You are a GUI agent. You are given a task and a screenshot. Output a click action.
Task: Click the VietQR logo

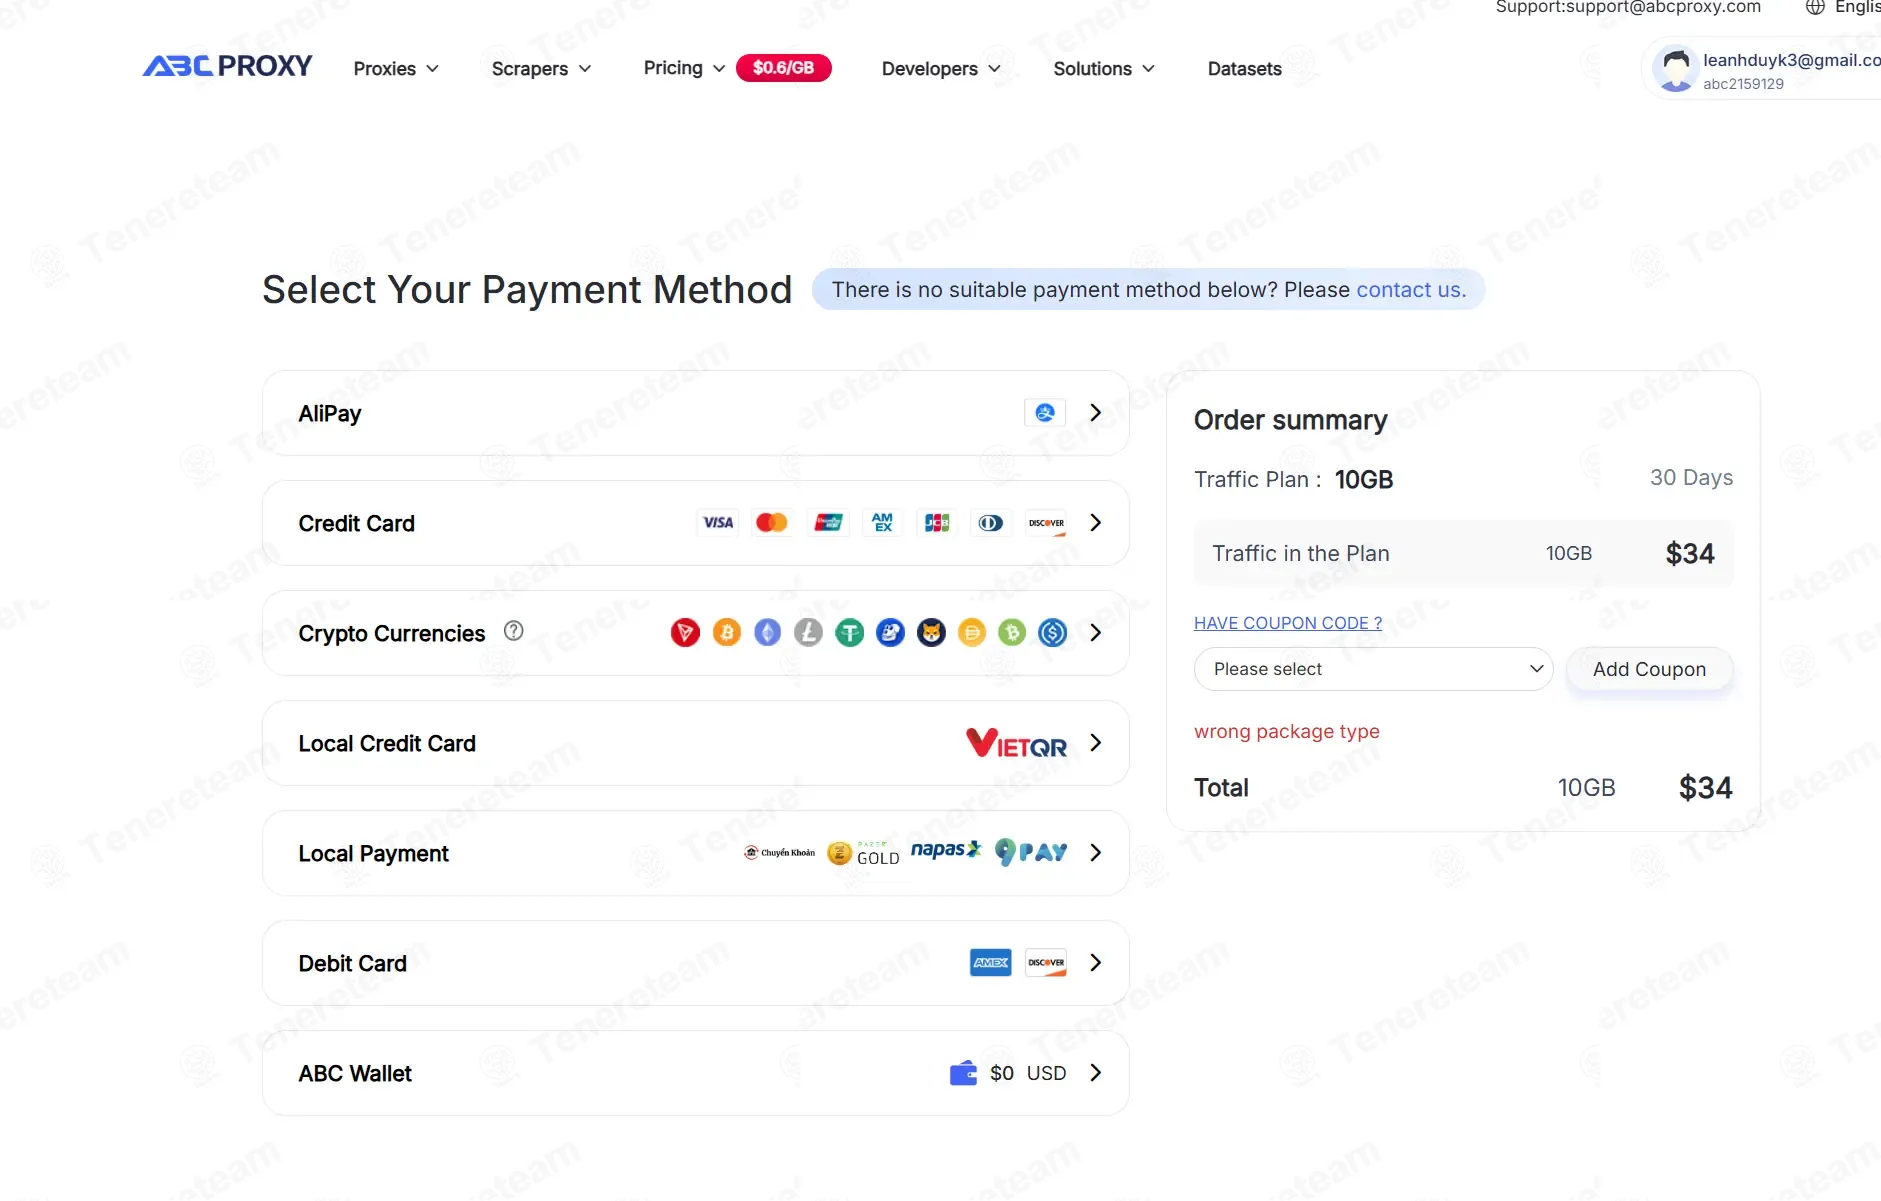[1016, 743]
